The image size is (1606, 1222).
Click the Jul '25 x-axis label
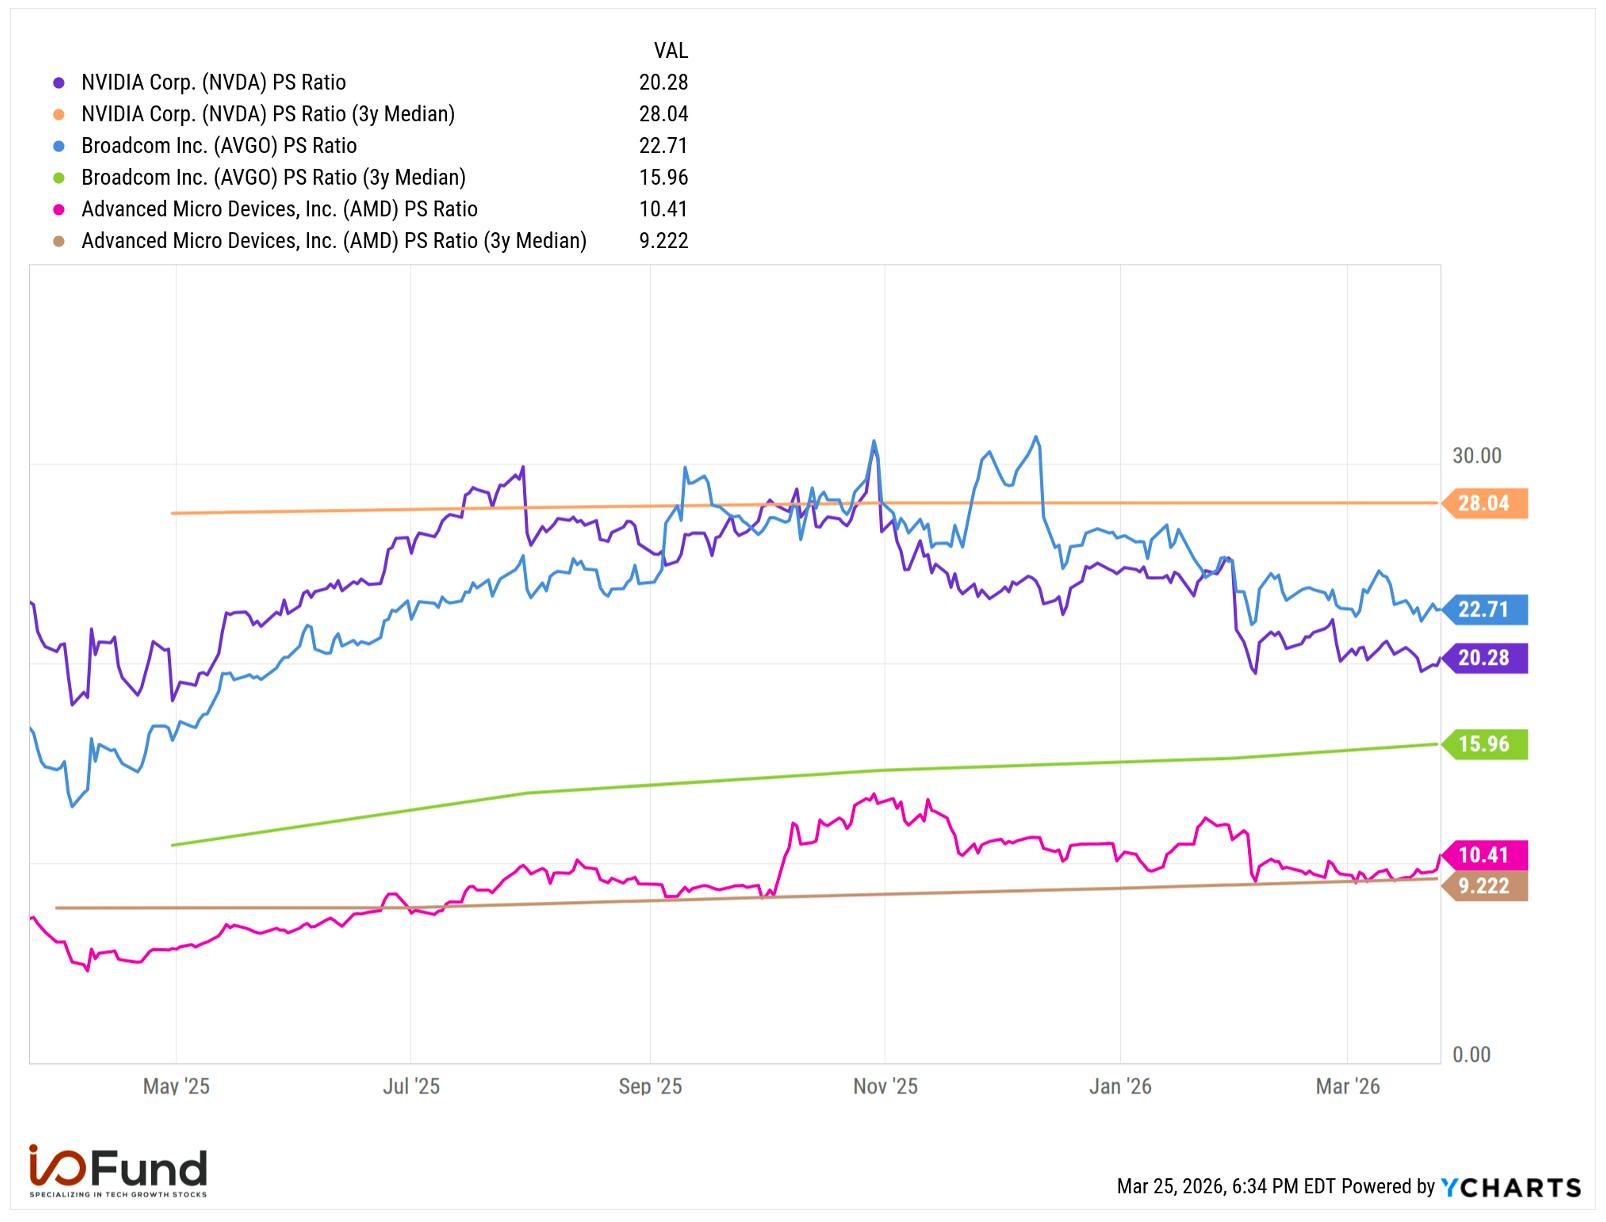[411, 1087]
